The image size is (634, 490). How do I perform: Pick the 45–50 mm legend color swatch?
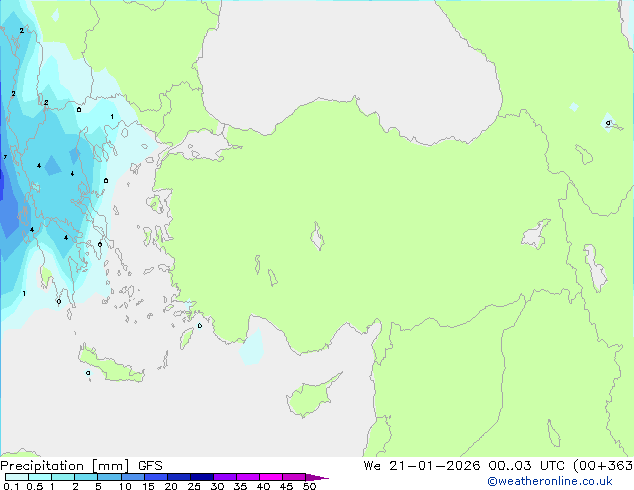[x=294, y=477]
